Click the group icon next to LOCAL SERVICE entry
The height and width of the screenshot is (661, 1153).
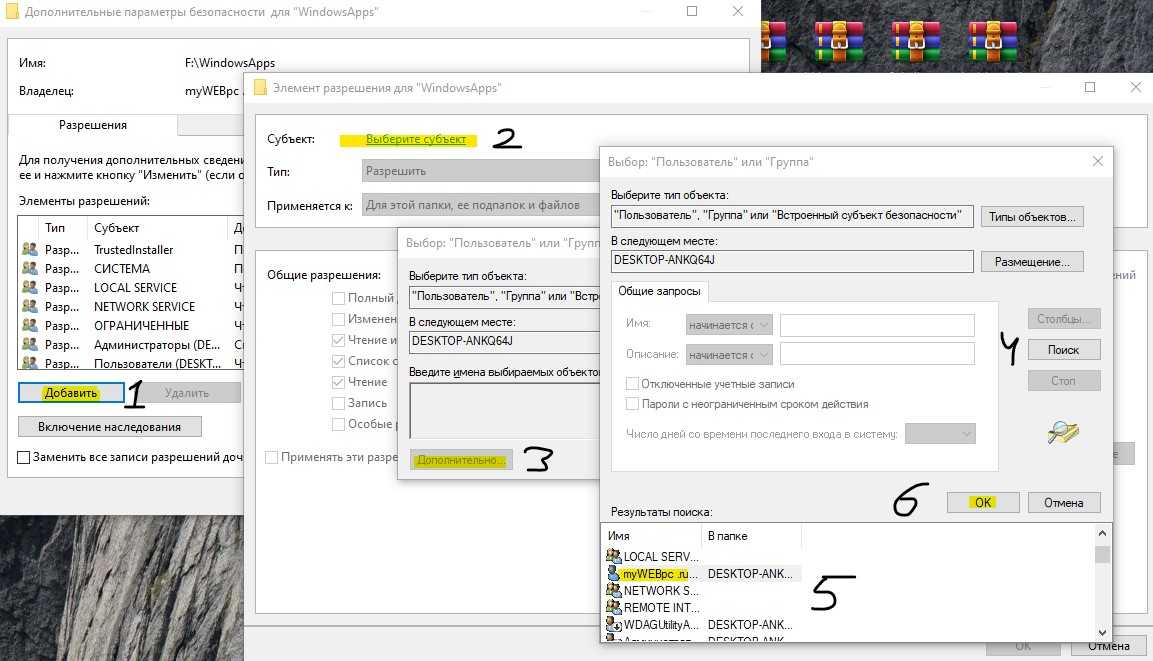[29, 288]
